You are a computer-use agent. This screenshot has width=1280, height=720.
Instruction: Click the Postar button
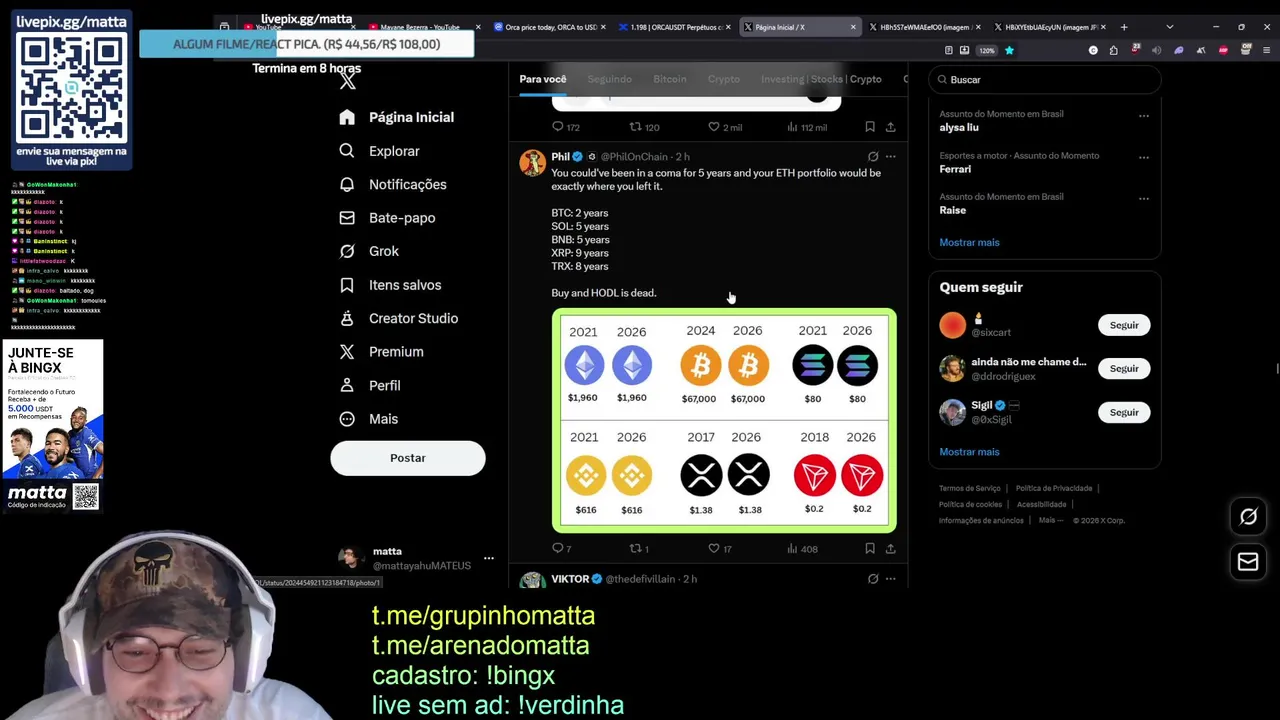(x=408, y=458)
